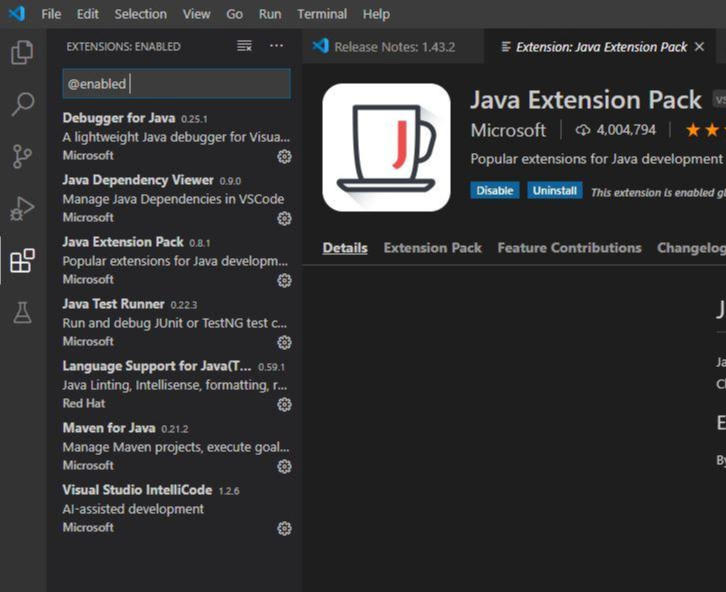Click the star rating of extension
The width and height of the screenshot is (726, 592).
coord(705,130)
